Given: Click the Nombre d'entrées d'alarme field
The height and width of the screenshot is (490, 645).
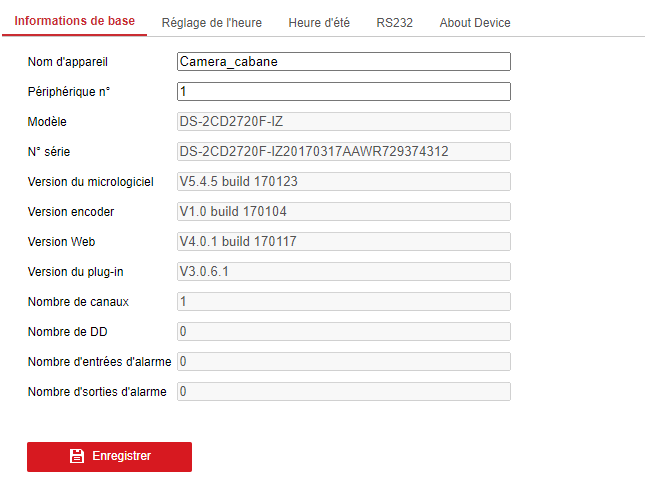Looking at the screenshot, I should [343, 362].
